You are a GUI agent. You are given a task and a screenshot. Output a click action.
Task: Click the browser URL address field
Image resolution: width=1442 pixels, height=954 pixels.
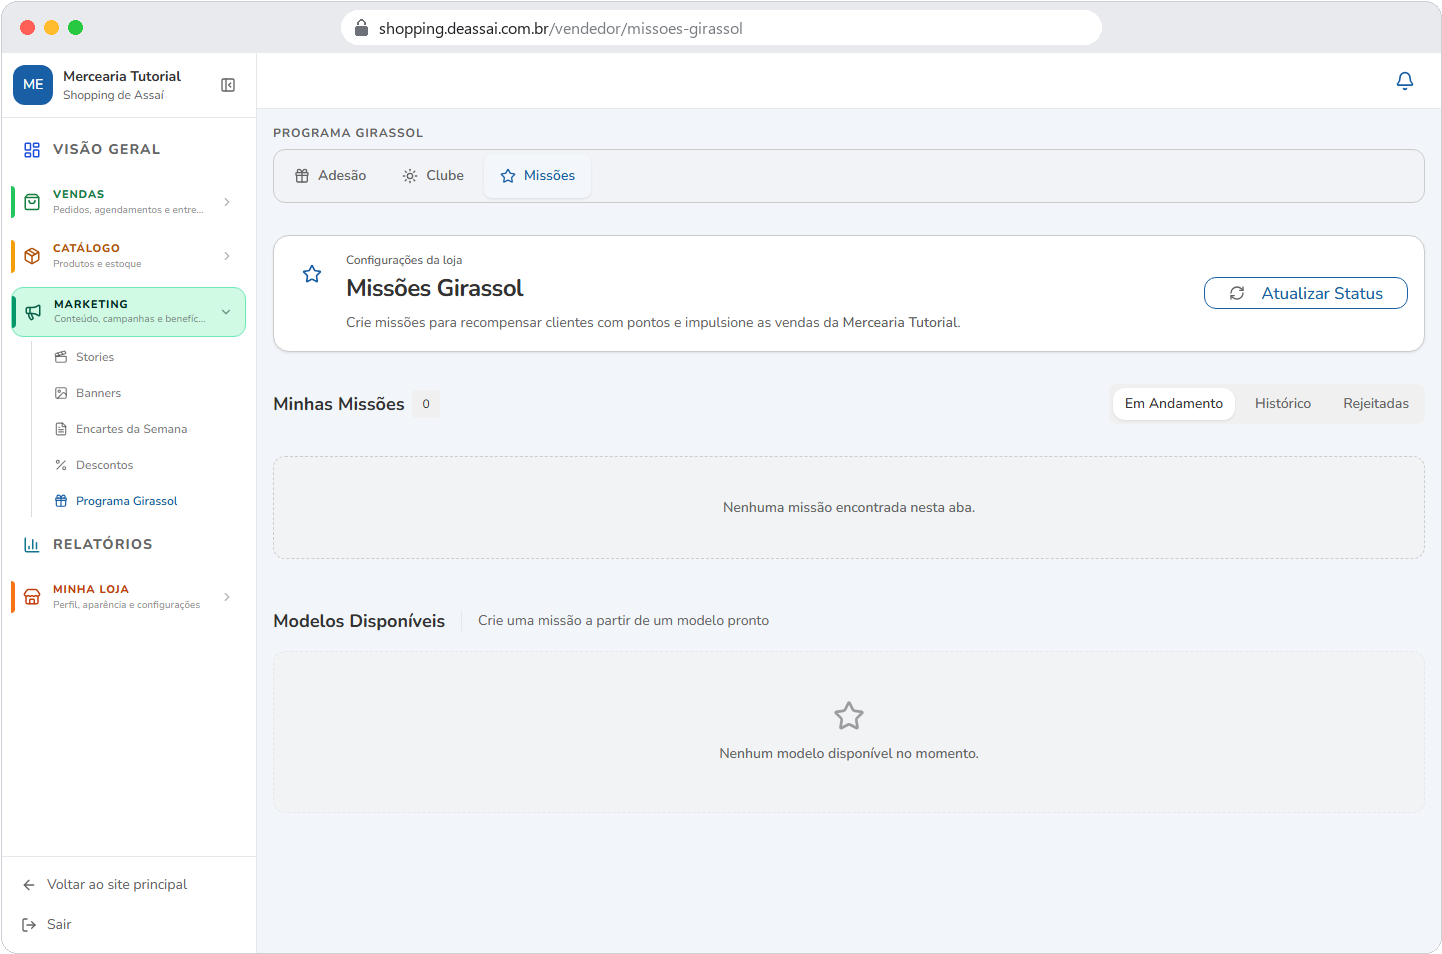[x=721, y=28]
